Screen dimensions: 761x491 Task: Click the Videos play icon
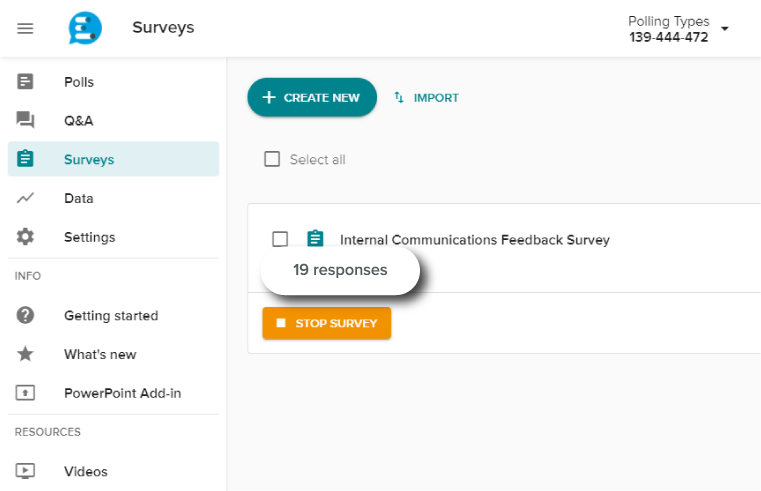click(x=26, y=471)
